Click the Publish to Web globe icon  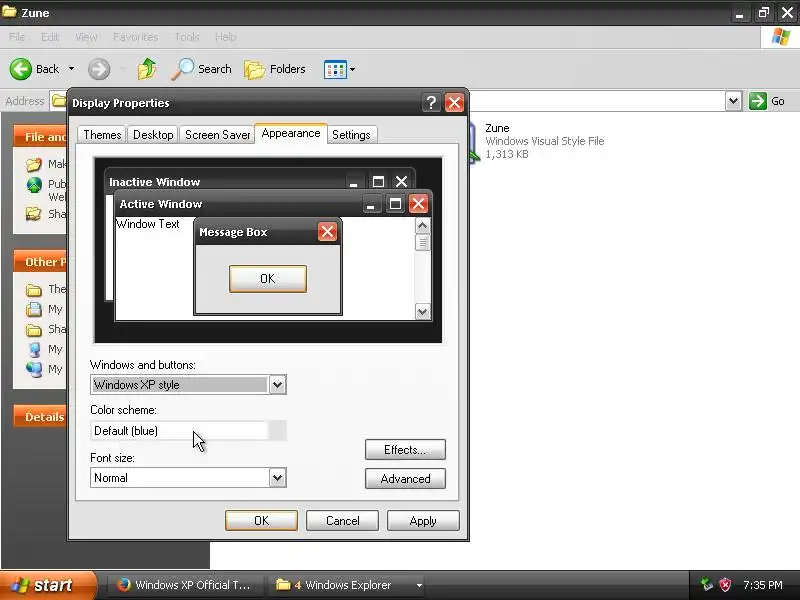(x=34, y=185)
